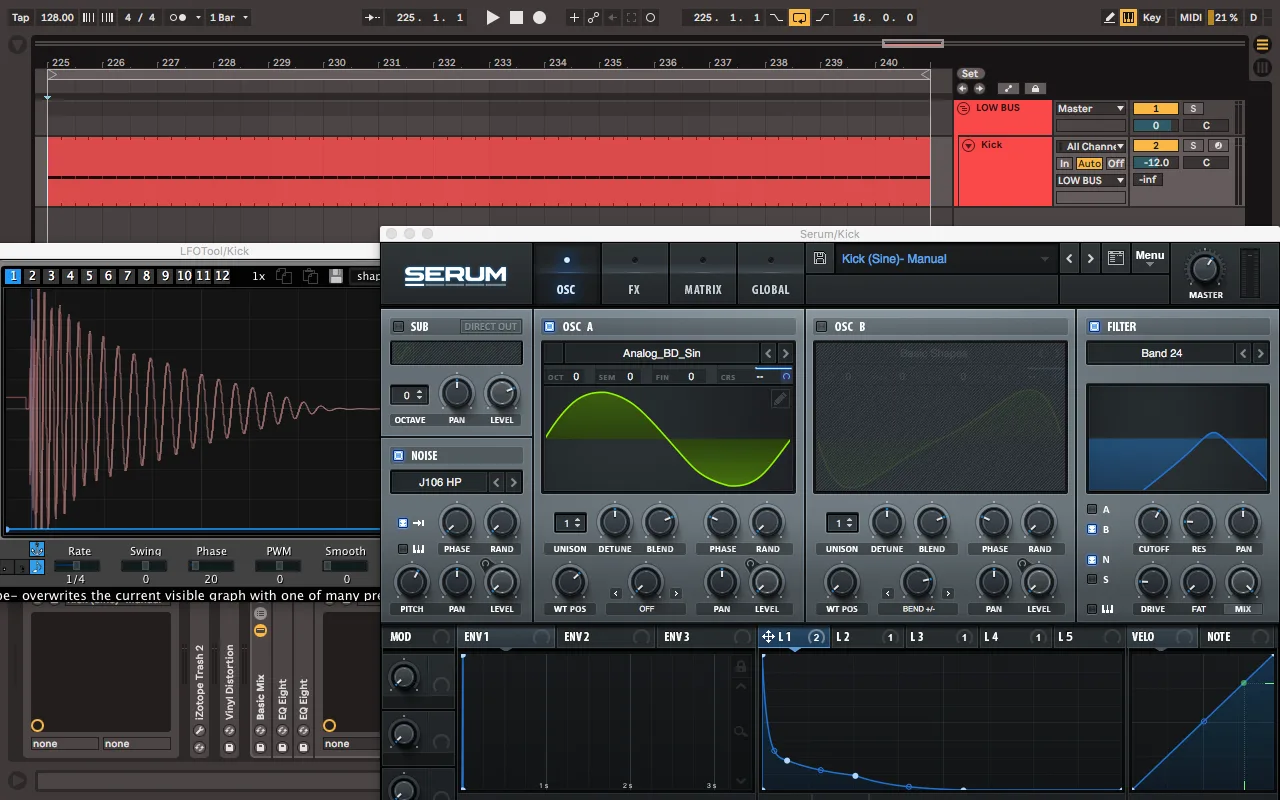The width and height of the screenshot is (1280, 800).
Task: Click the previous locator arrow under Set
Action: (x=964, y=89)
